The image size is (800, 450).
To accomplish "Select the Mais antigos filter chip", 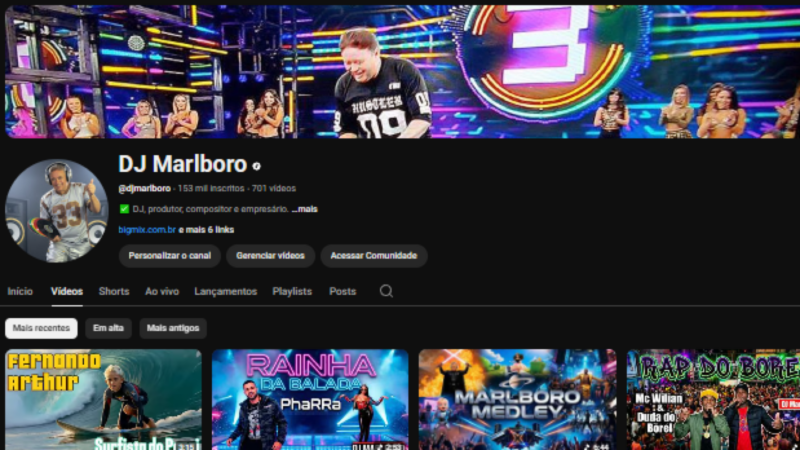I will (x=173, y=328).
